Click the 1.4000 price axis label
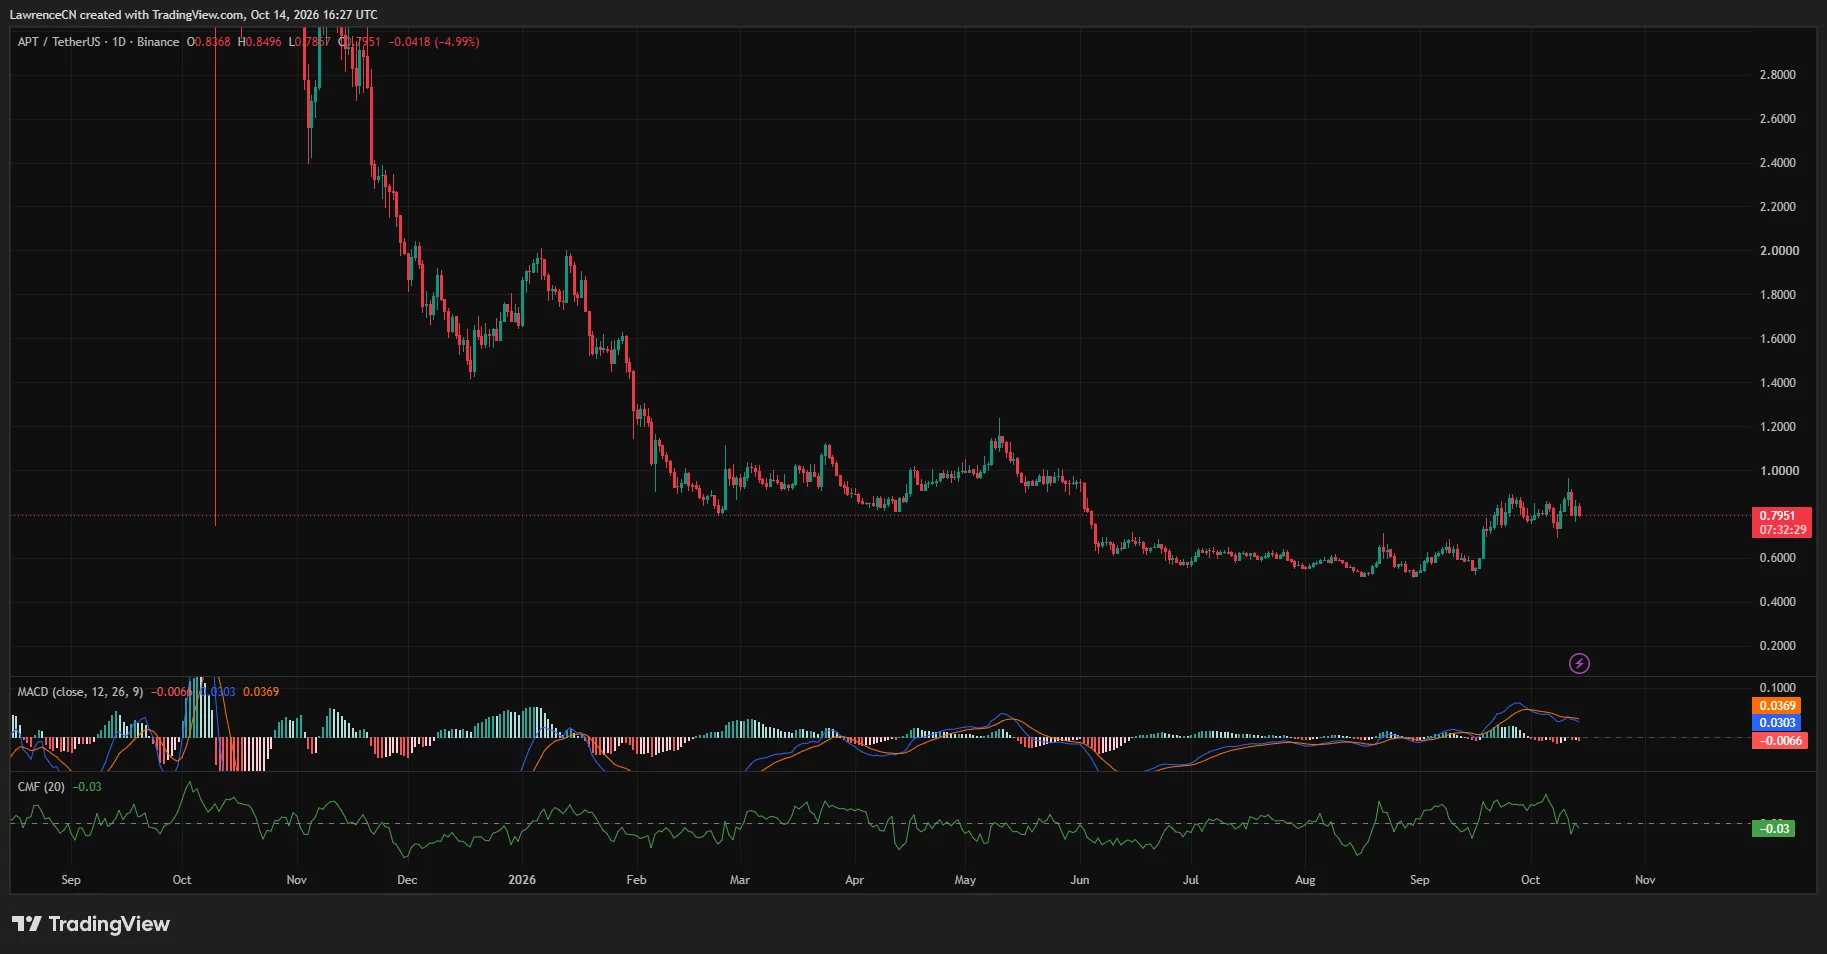This screenshot has width=1827, height=954. (1777, 383)
